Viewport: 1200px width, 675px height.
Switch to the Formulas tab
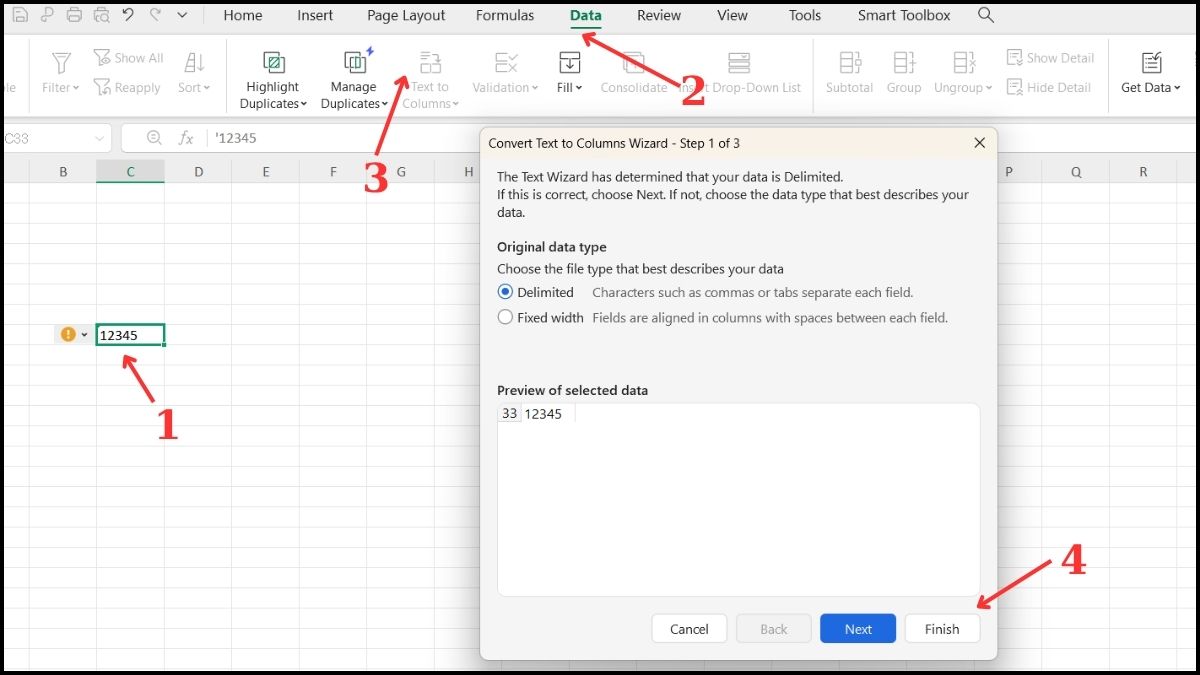pyautogui.click(x=505, y=15)
